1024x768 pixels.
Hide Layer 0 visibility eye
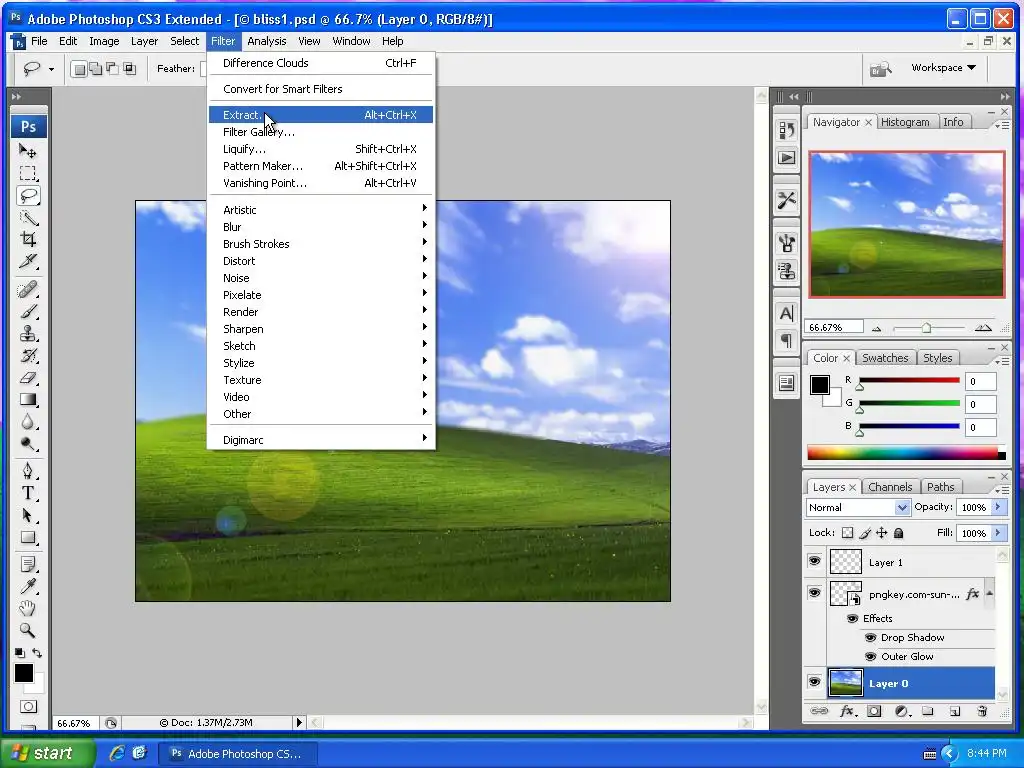point(814,682)
